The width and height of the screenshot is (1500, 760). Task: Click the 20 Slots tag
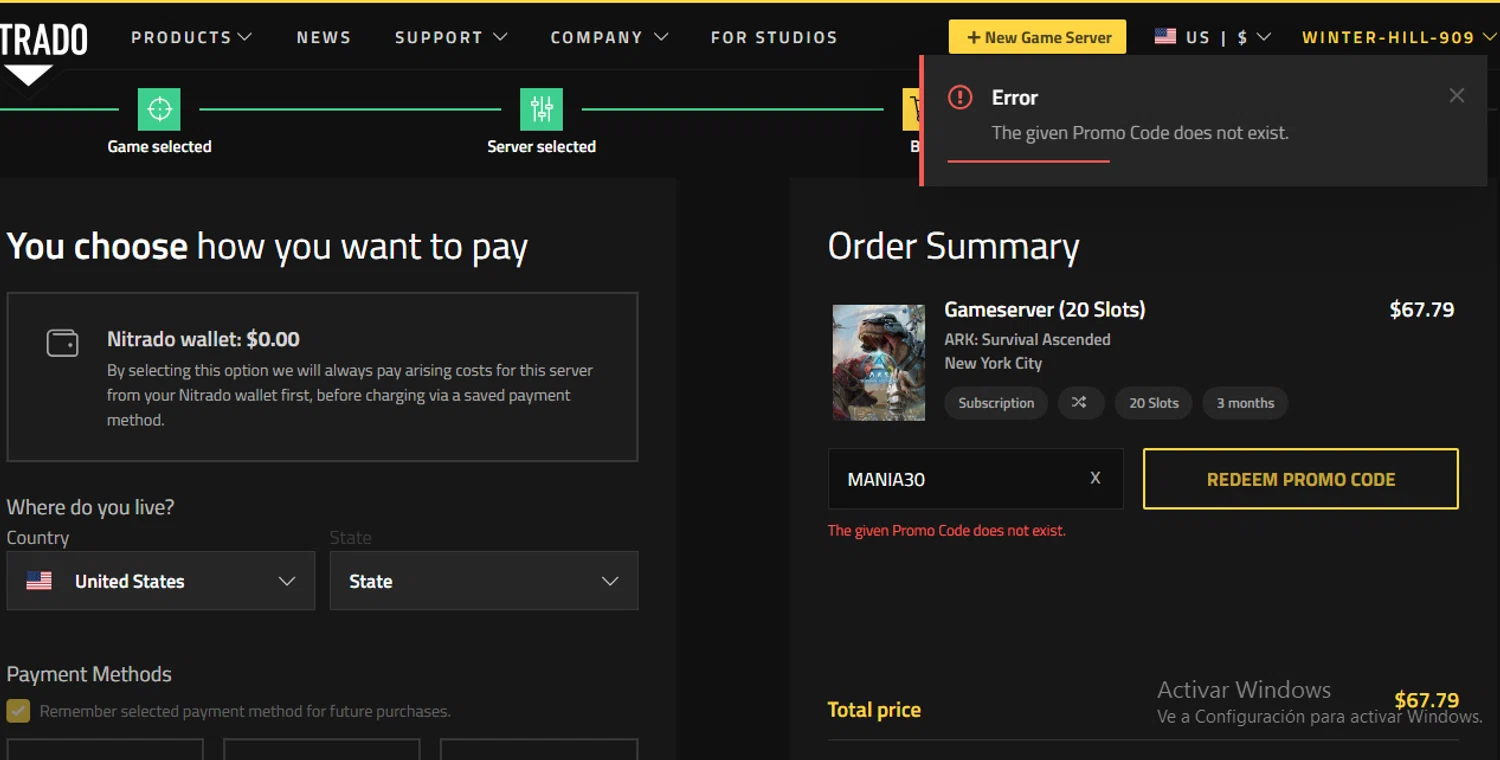1154,403
